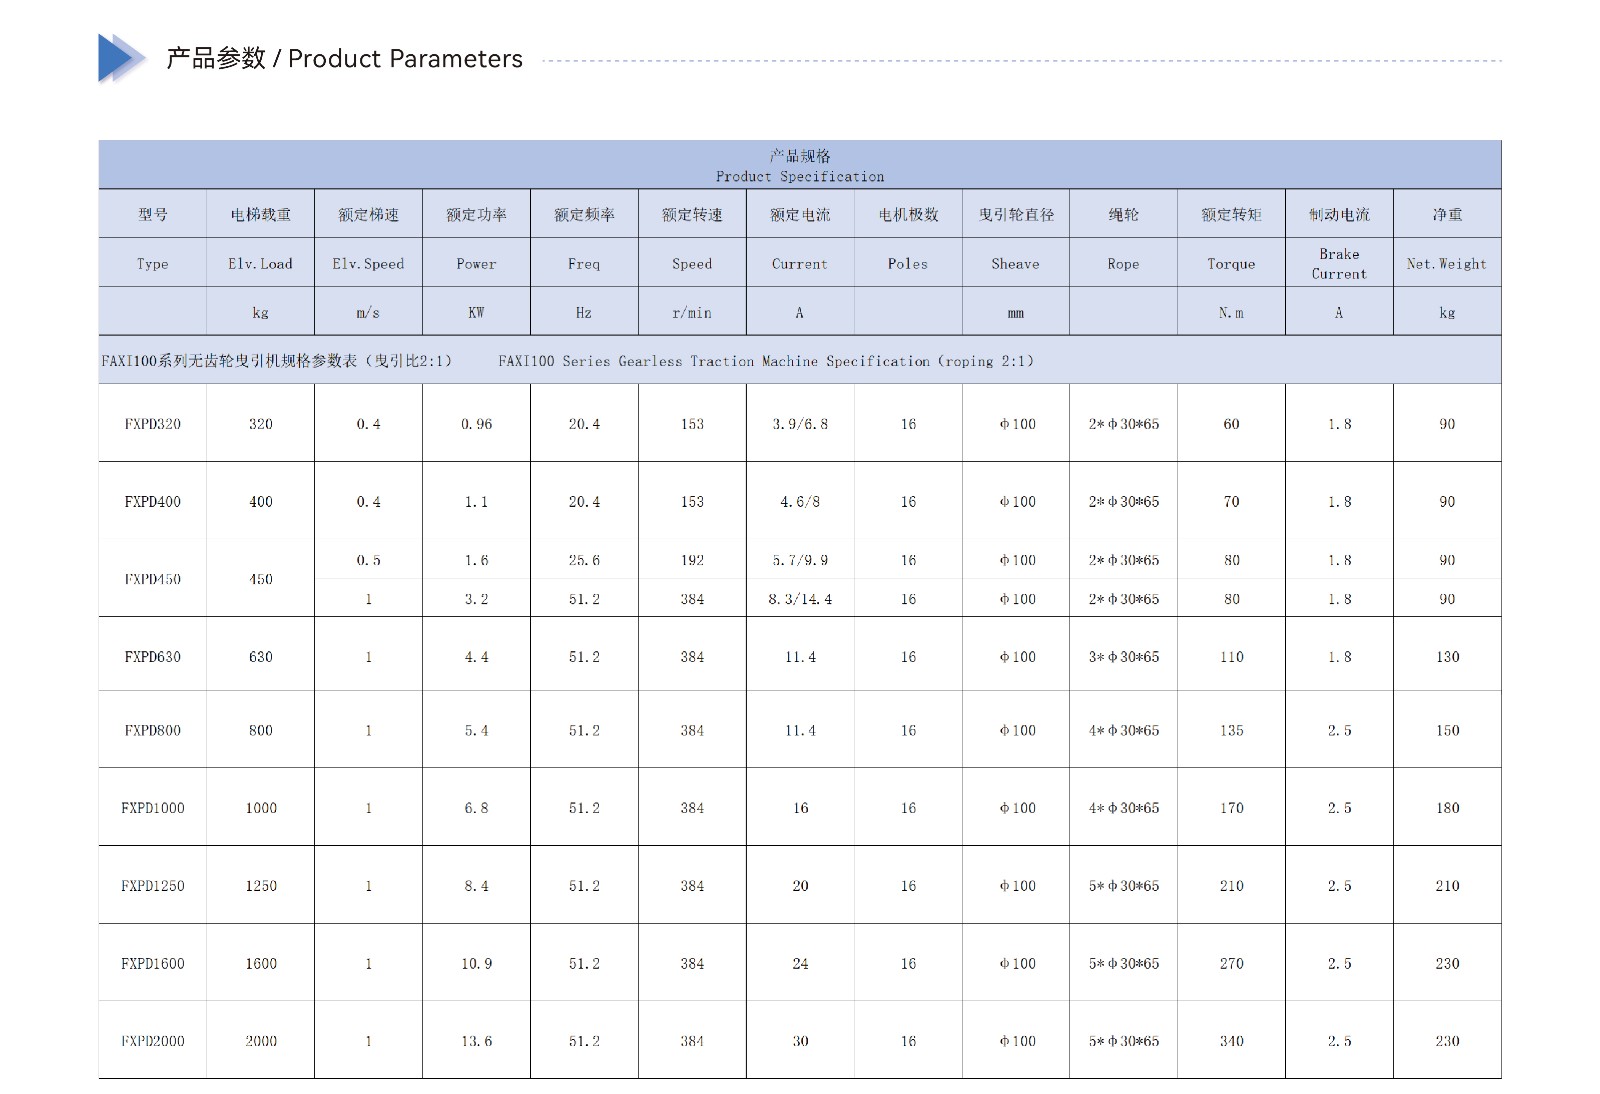Click the '5.7/9.9' current value
The height and width of the screenshot is (1094, 1600).
pyautogui.click(x=800, y=560)
